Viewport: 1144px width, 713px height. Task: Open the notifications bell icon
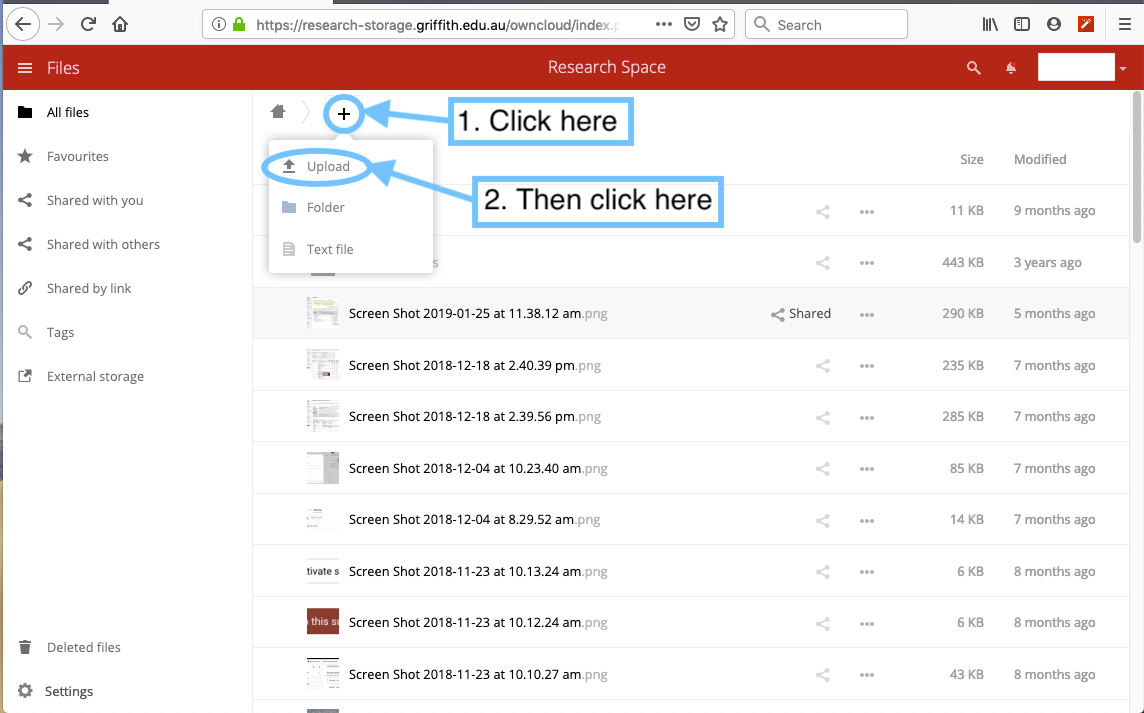1011,68
